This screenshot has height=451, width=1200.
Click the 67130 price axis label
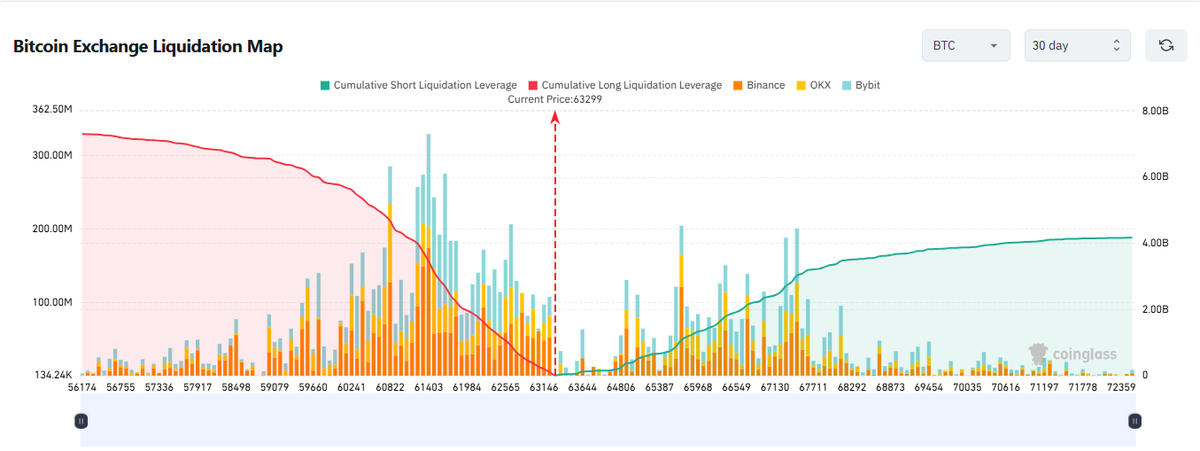pyautogui.click(x=775, y=387)
